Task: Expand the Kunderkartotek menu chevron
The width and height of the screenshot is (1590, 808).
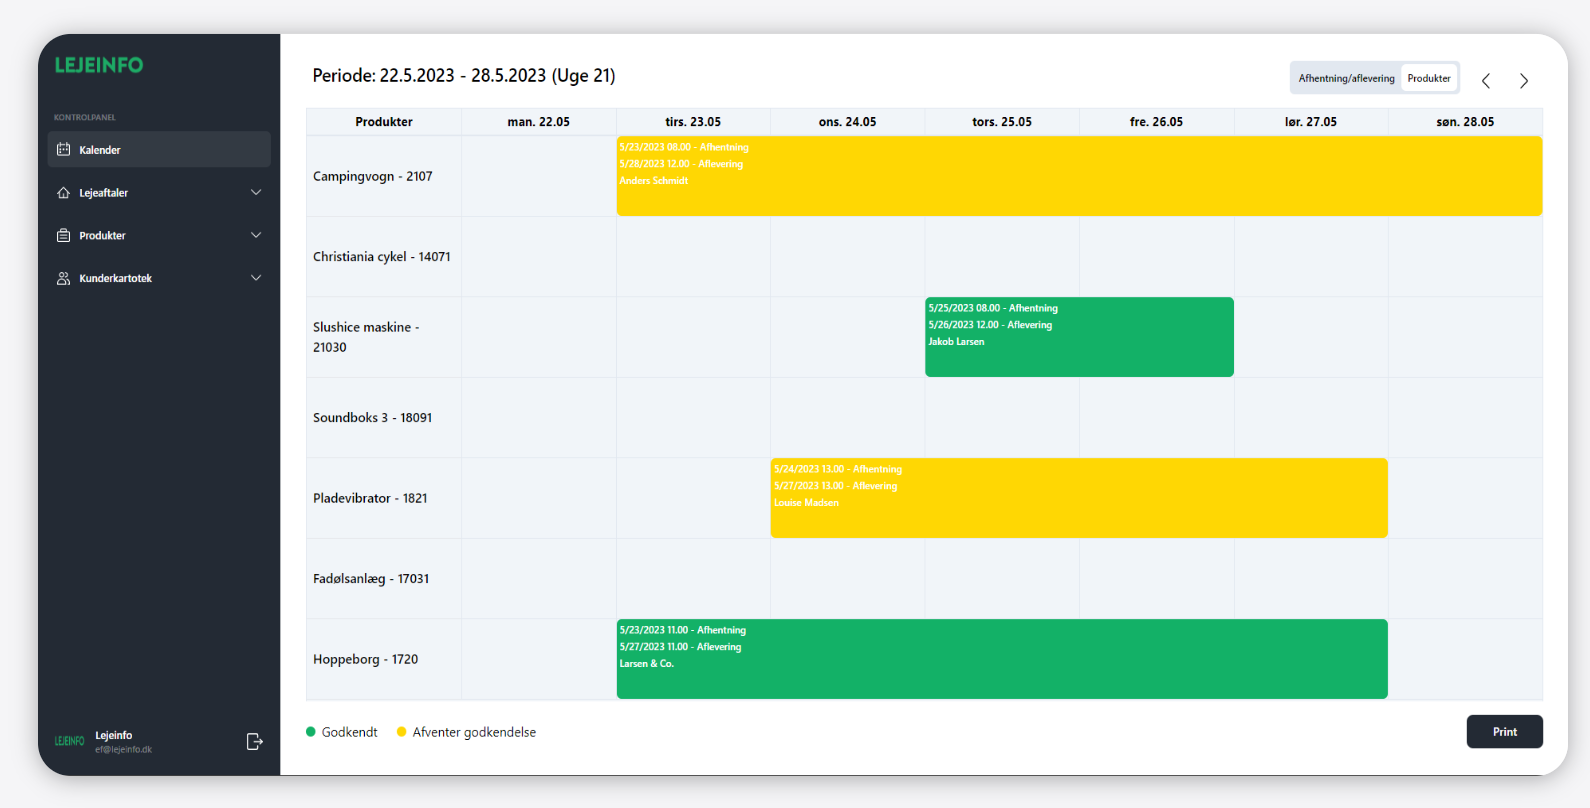Action: [x=256, y=279]
